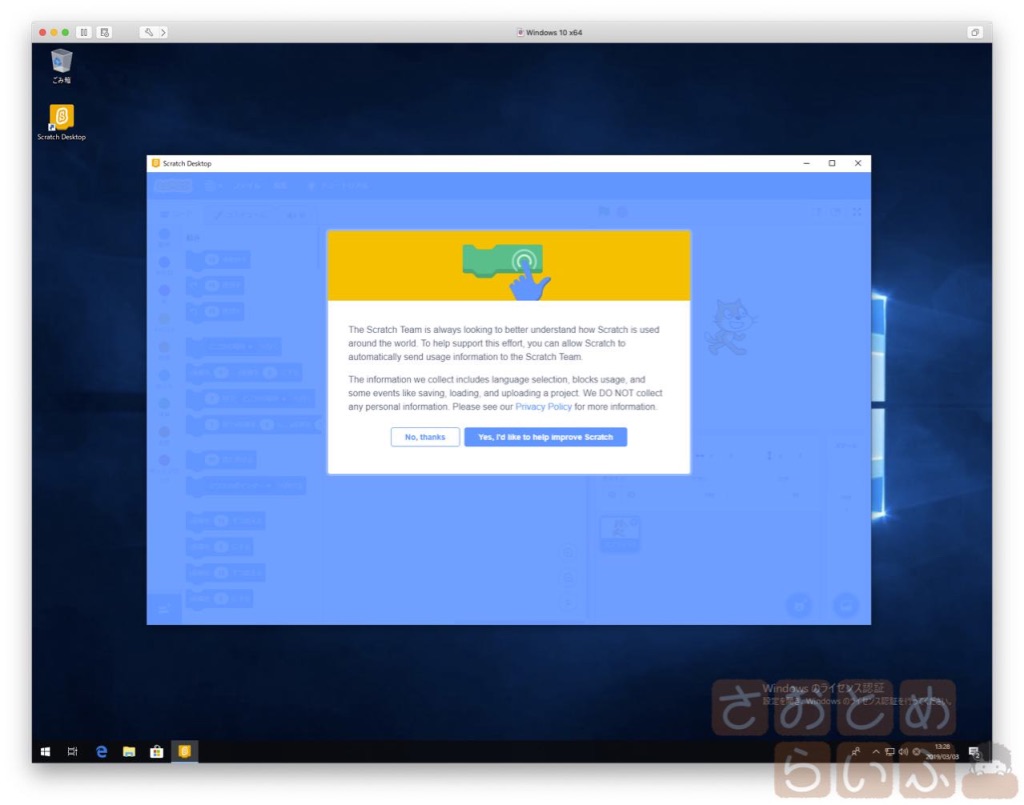This screenshot has height=805, width=1024.
Task: Click the green zoom button of VM window
Action: coord(65,32)
